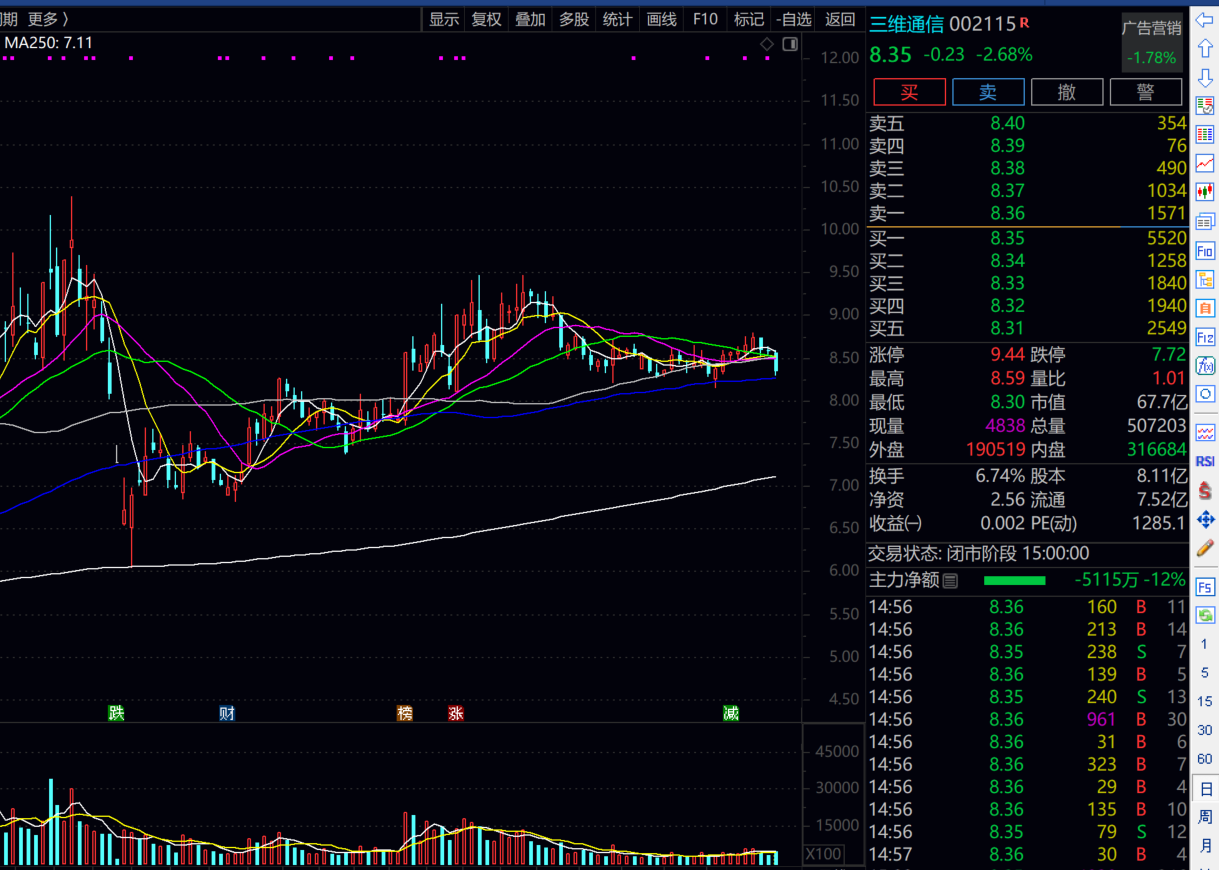Toggle the side panel layout icon
The width and height of the screenshot is (1219, 870).
pyautogui.click(x=790, y=44)
